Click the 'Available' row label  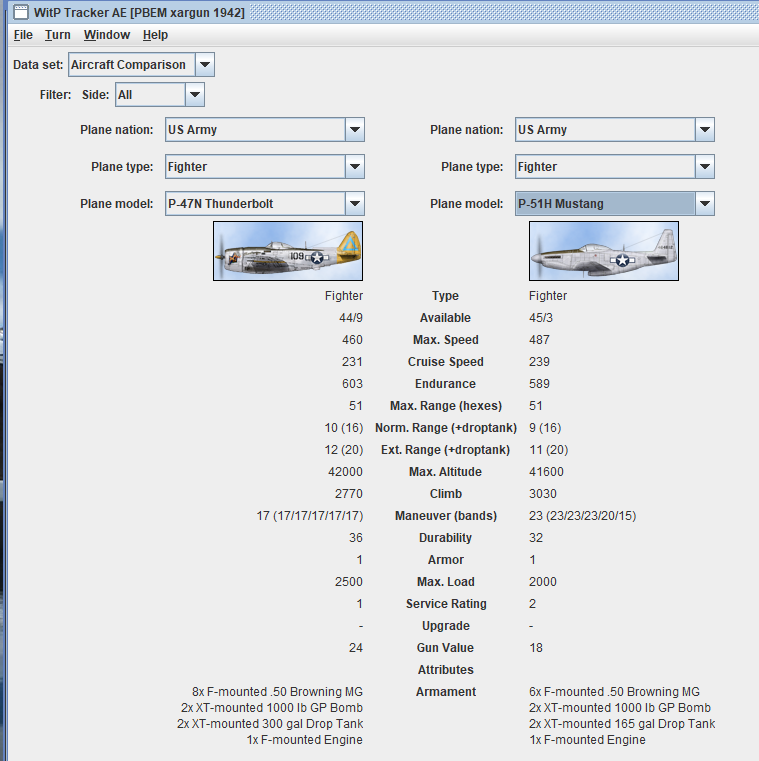point(446,317)
